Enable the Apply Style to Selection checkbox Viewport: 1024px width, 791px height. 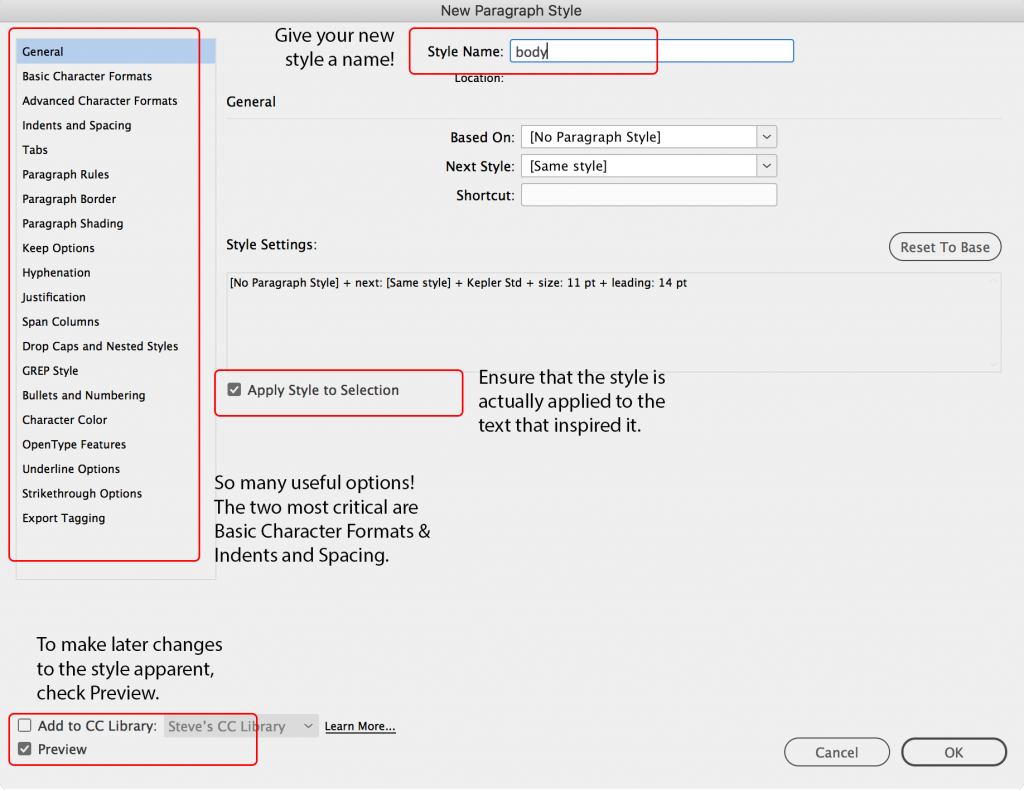[x=235, y=390]
